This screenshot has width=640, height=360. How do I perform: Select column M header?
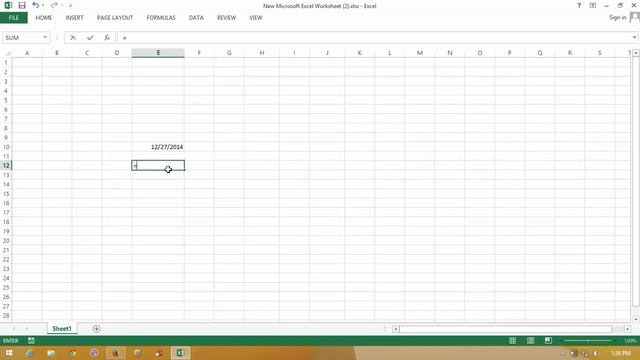point(420,53)
